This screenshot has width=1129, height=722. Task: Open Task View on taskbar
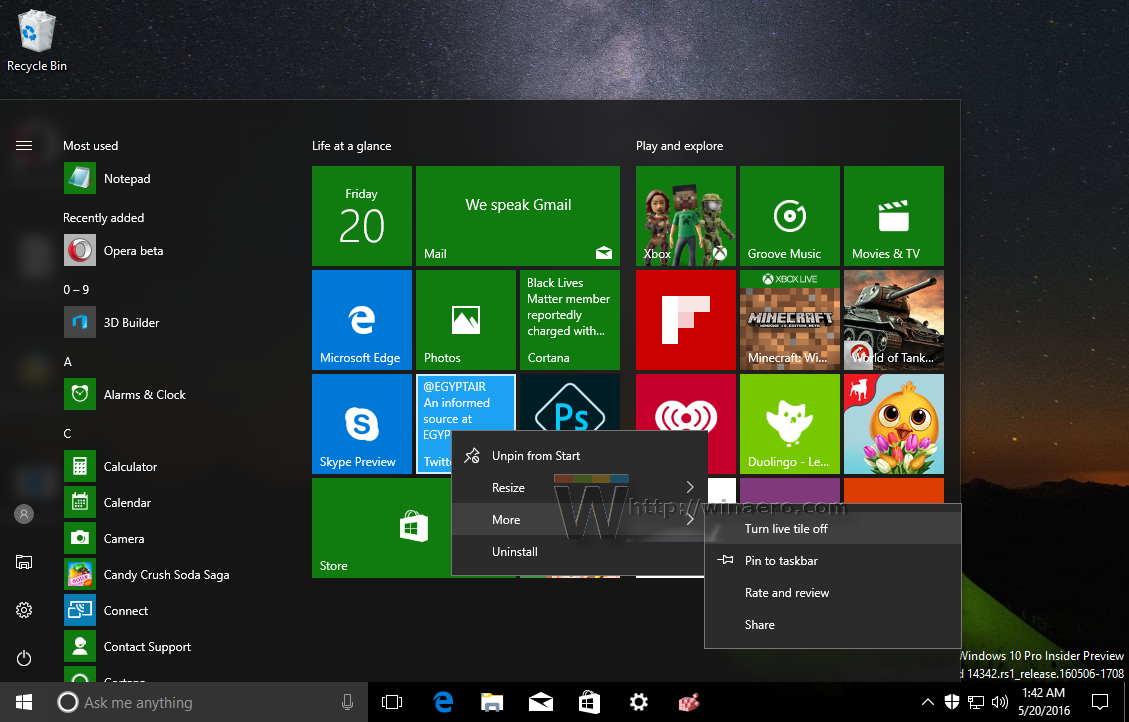[x=392, y=702]
